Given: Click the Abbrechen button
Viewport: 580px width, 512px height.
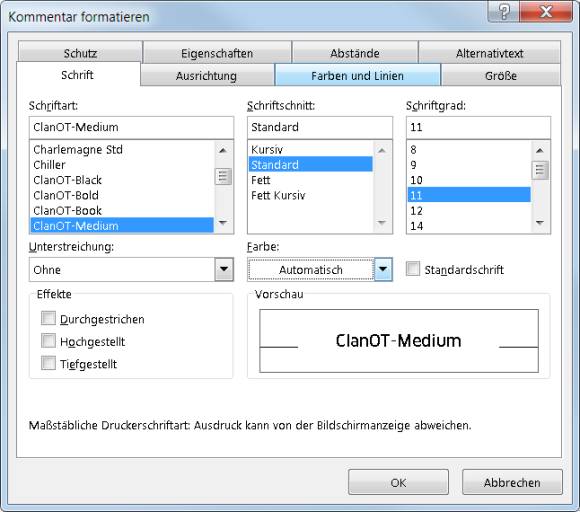Looking at the screenshot, I should tap(512, 482).
